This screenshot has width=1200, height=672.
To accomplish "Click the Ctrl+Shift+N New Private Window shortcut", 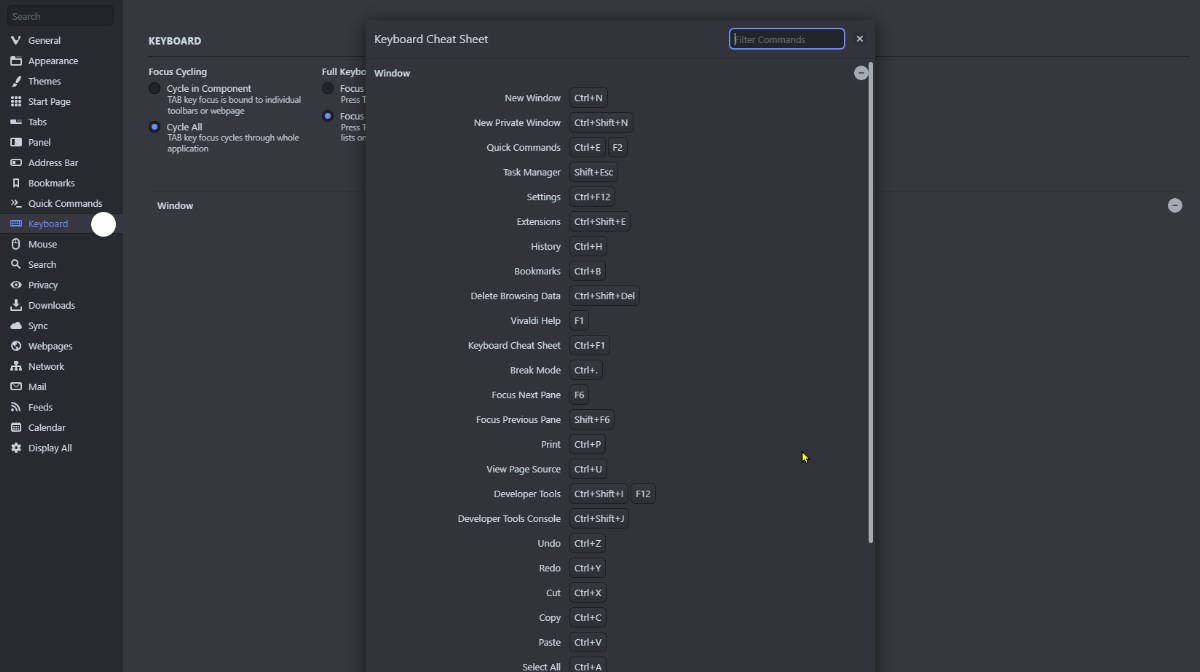I will (601, 123).
